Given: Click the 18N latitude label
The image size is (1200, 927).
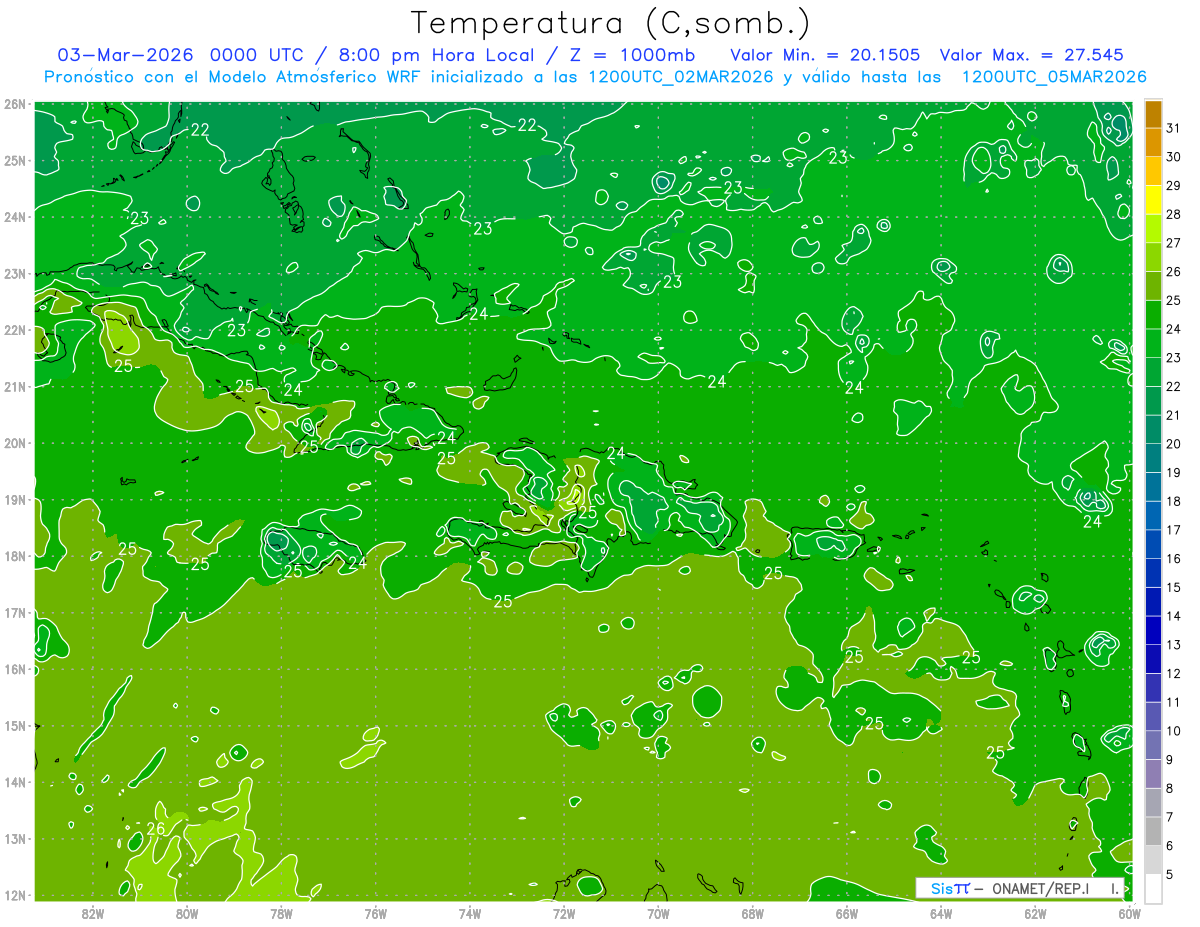Looking at the screenshot, I should coord(15,556).
